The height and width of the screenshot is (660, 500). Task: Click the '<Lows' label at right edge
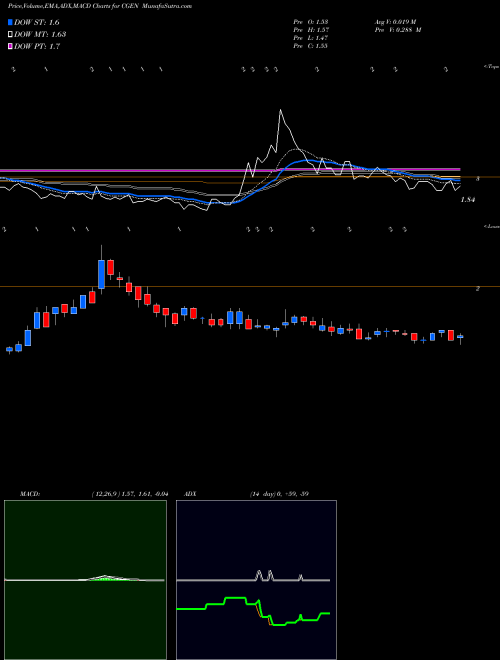[492, 226]
